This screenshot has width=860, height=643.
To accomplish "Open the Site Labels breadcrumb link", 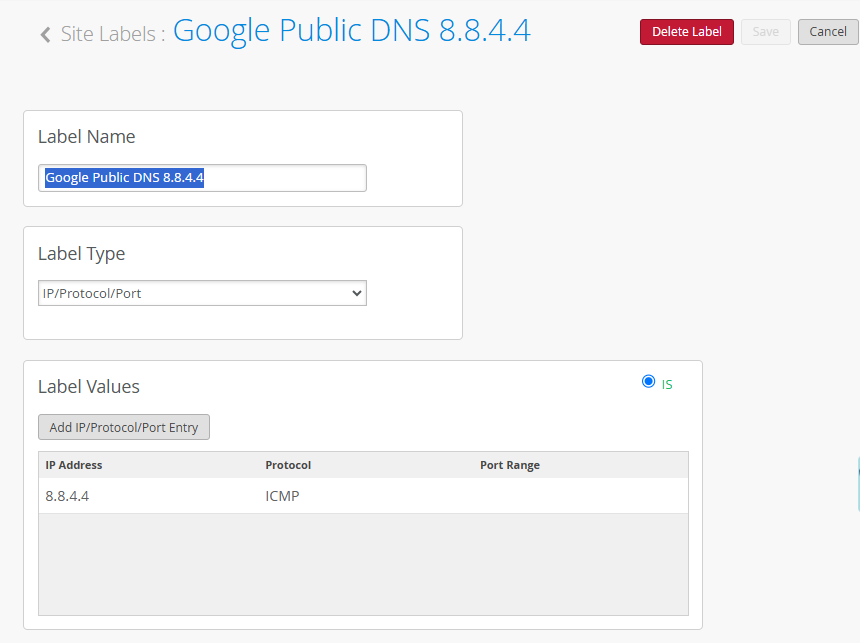I will [x=109, y=34].
